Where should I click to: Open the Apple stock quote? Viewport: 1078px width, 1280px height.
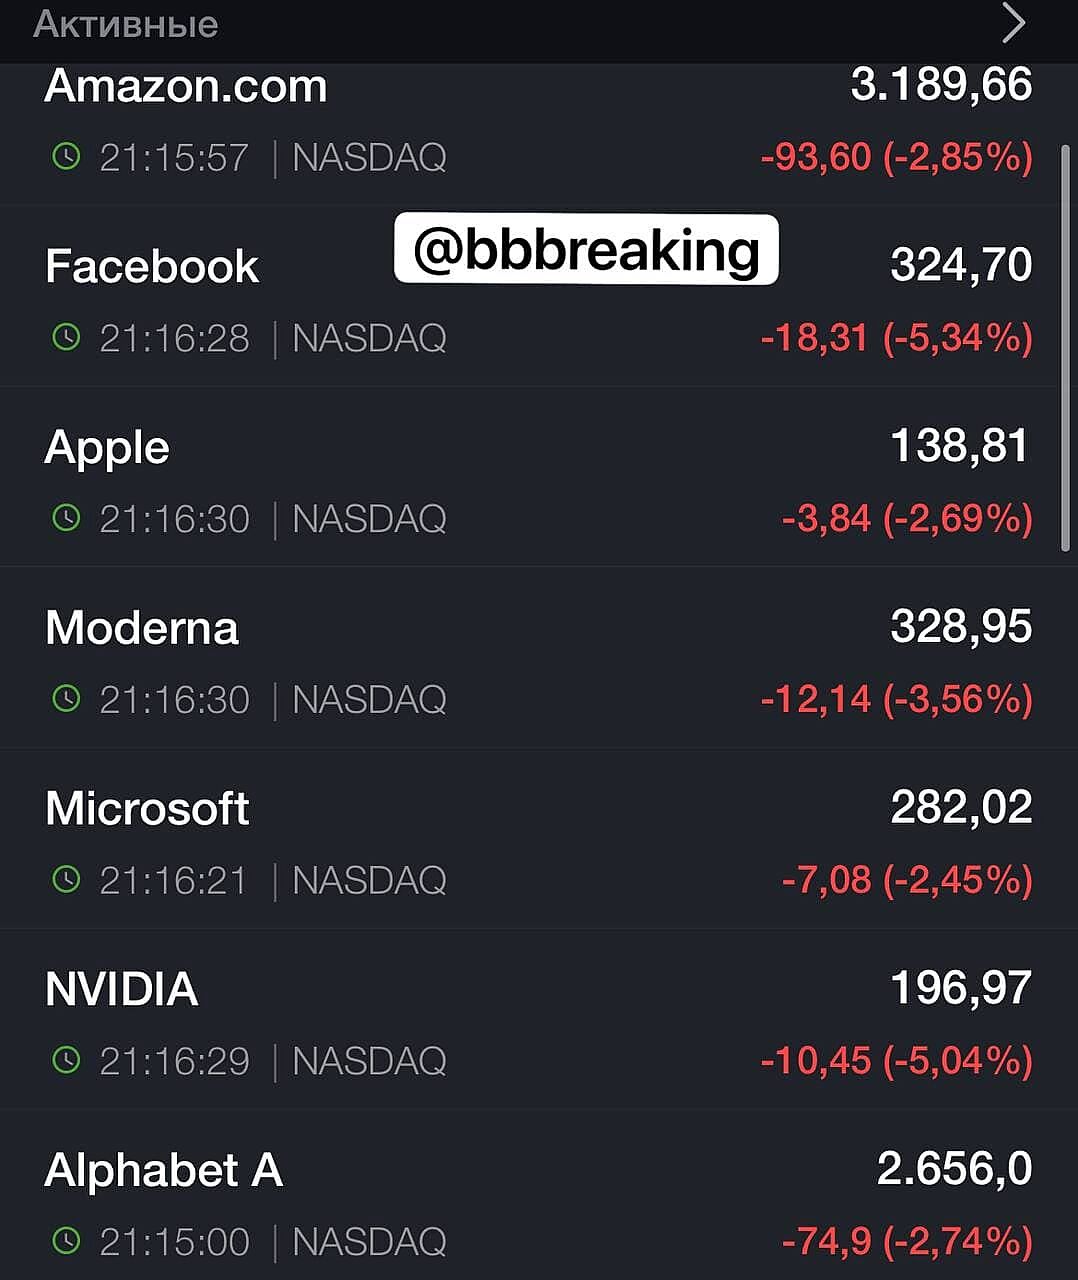[x=107, y=448]
